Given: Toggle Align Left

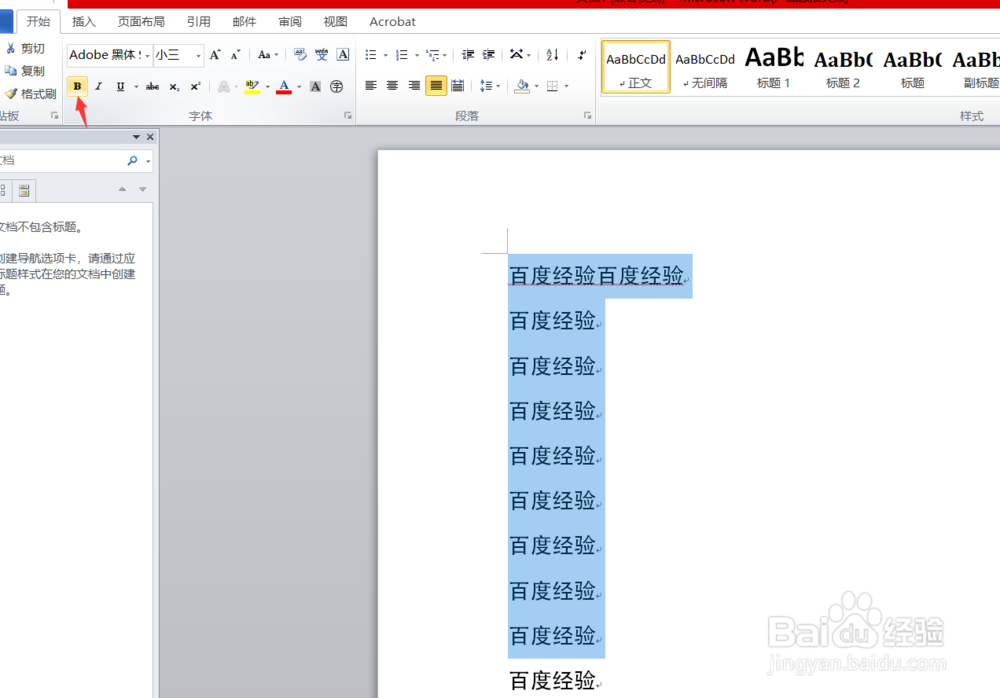Looking at the screenshot, I should point(371,85).
